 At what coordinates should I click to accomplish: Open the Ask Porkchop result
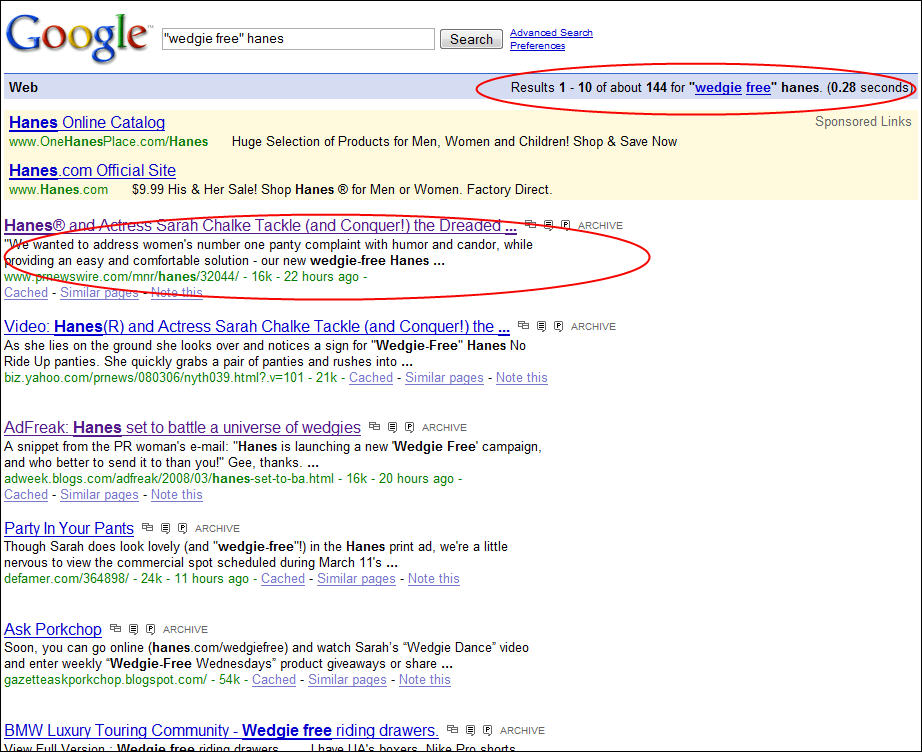click(53, 629)
